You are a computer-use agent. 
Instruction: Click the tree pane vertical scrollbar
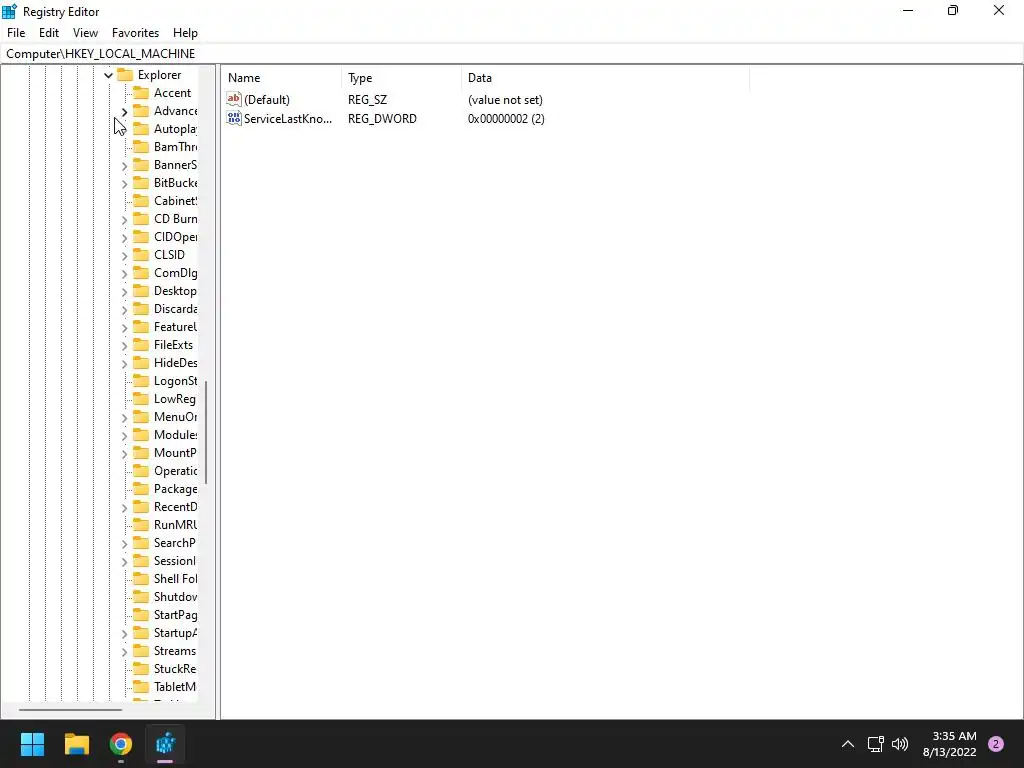(x=206, y=432)
